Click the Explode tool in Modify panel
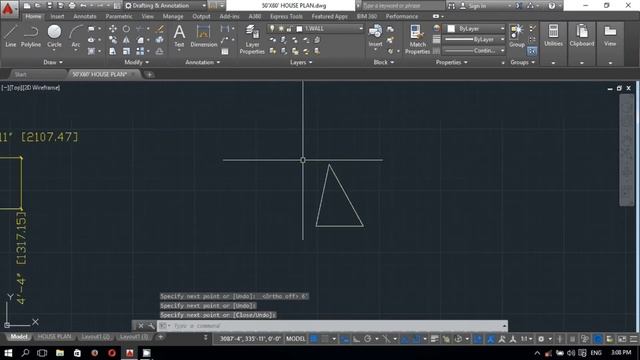Screen dimensions: 640x360 (x=160, y=40)
